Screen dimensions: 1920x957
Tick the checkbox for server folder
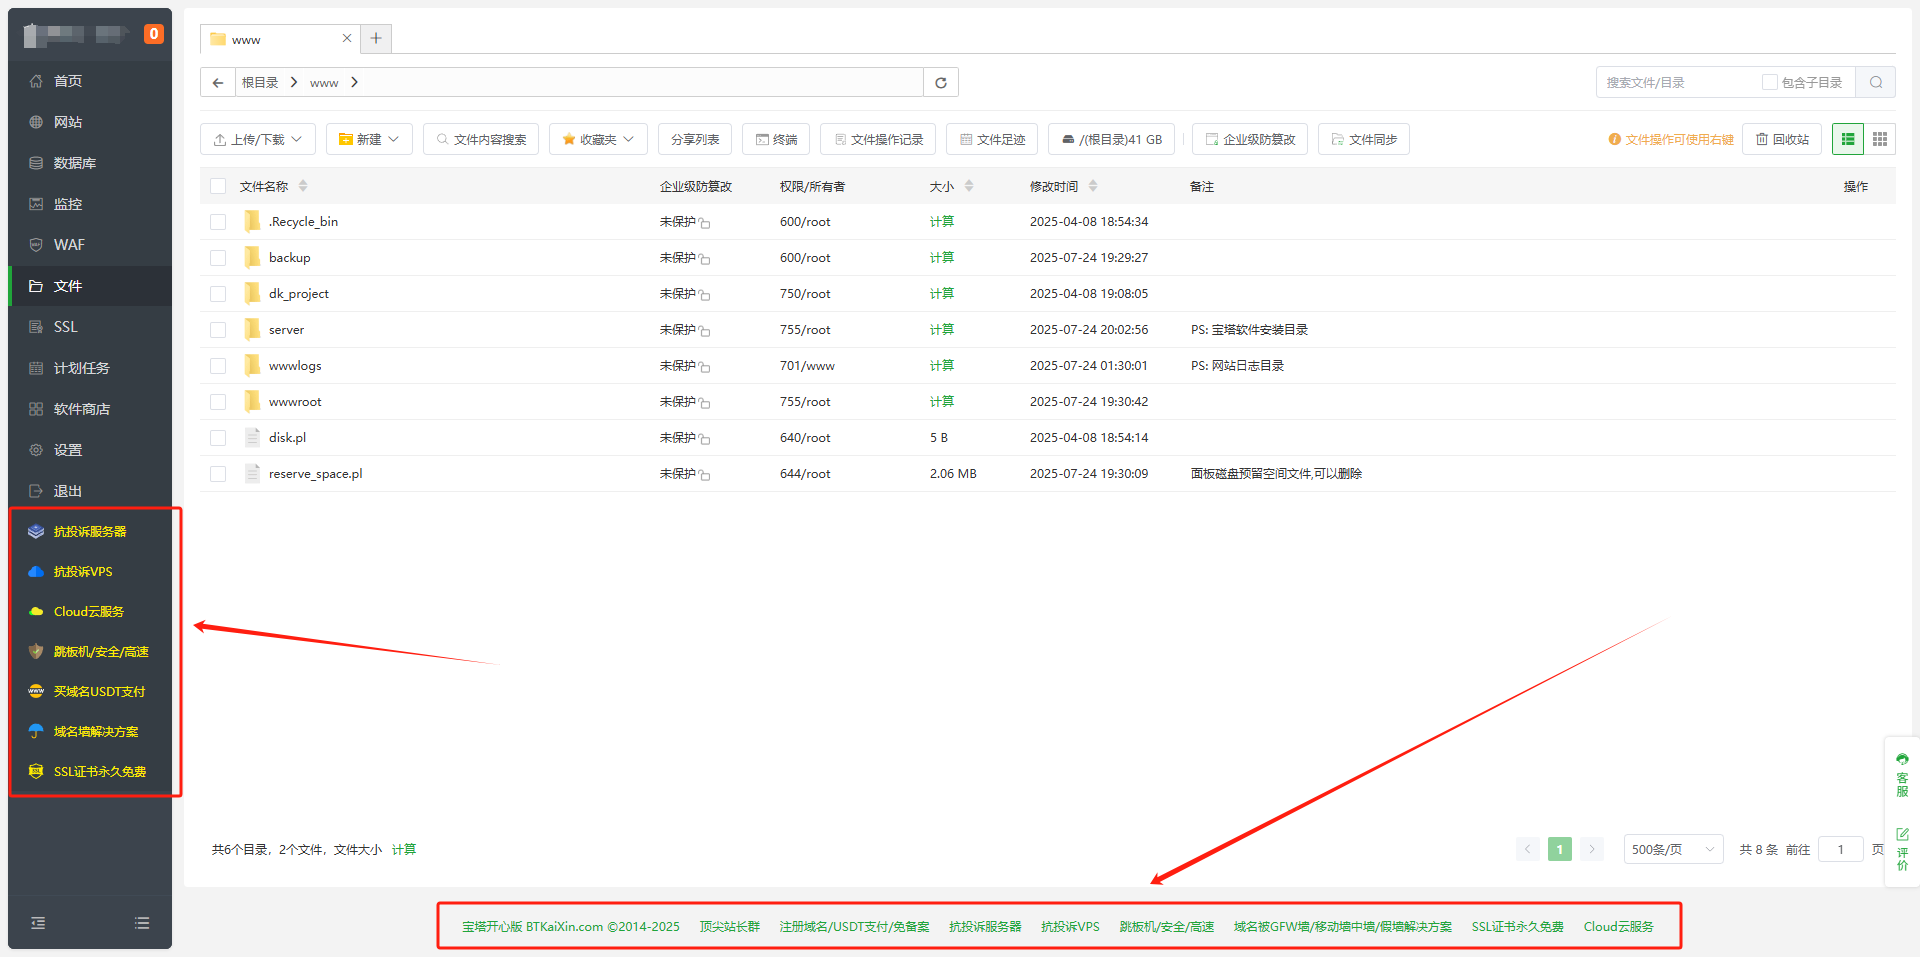click(218, 330)
